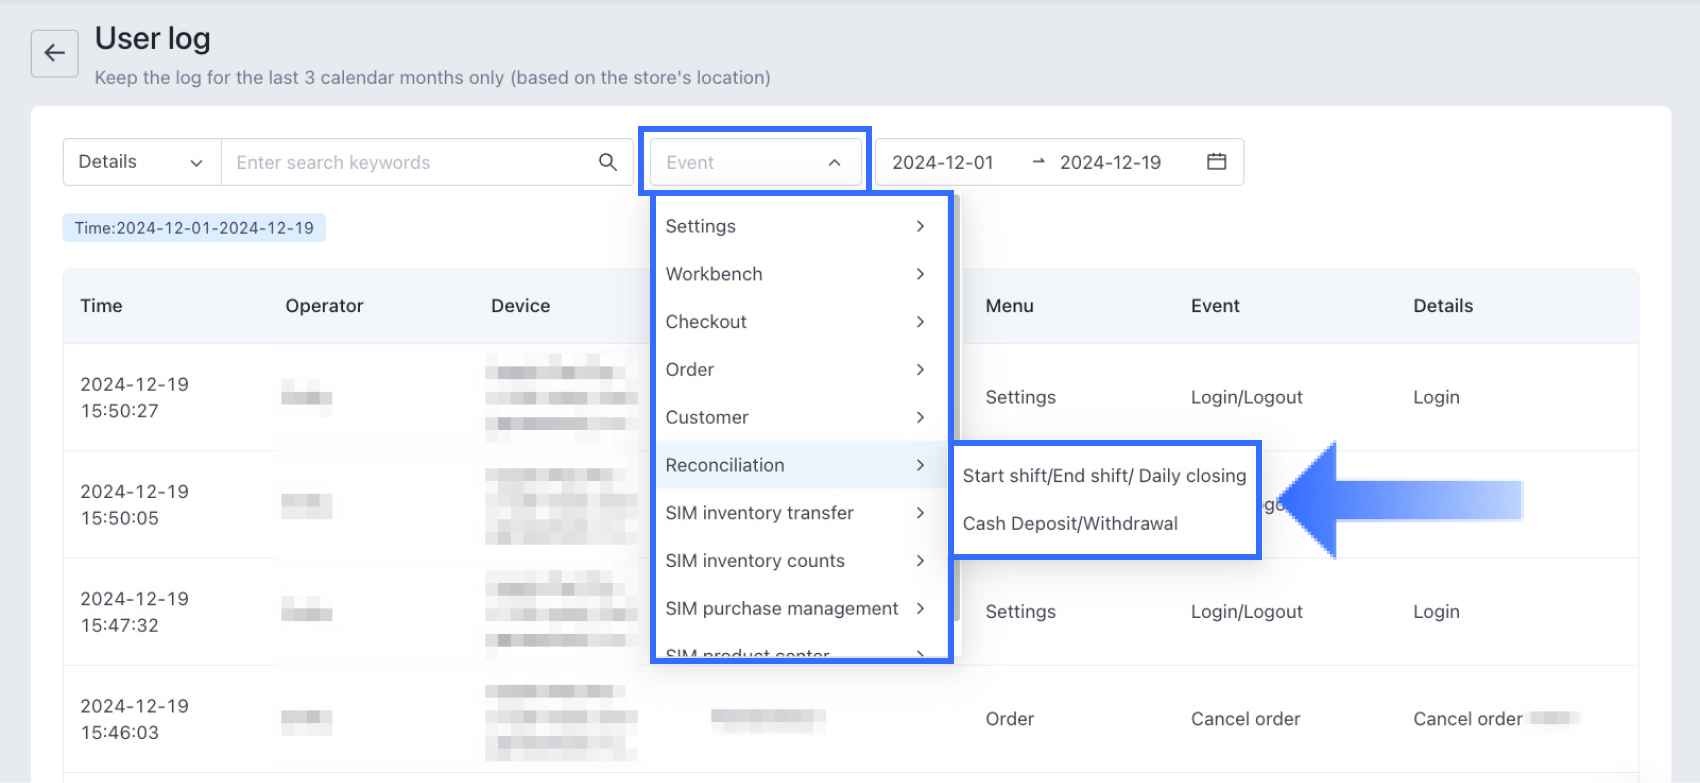Image resolution: width=1700 pixels, height=783 pixels.
Task: Expand the Checkout submenu arrow
Action: pyautogui.click(x=920, y=322)
